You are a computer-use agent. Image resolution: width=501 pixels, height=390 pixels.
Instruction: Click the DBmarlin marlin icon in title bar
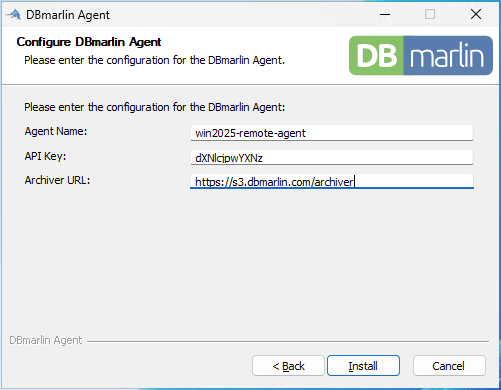tap(14, 15)
